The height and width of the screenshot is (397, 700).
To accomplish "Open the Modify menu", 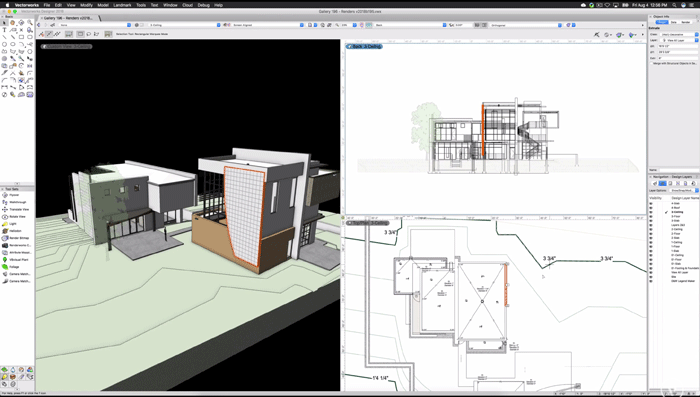I will click(x=86, y=5).
